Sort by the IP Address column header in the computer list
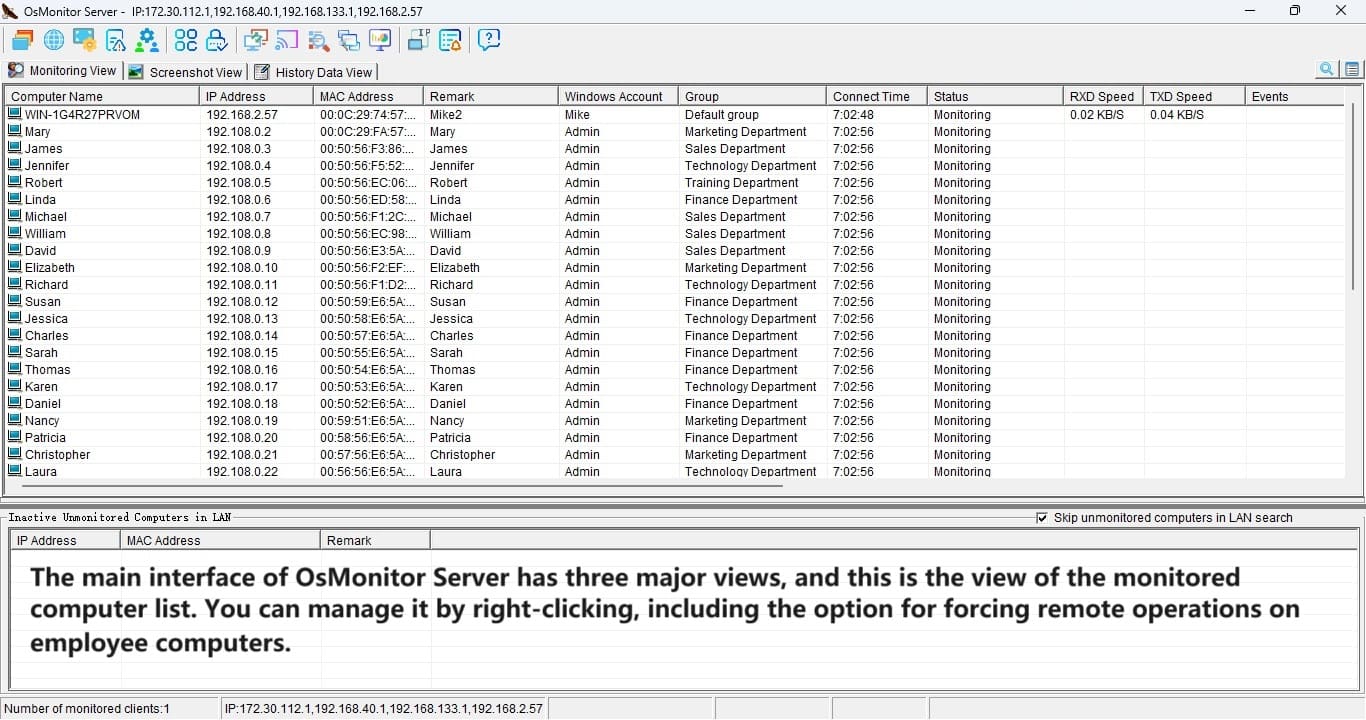Screen dimensions: 1366x720 [257, 96]
